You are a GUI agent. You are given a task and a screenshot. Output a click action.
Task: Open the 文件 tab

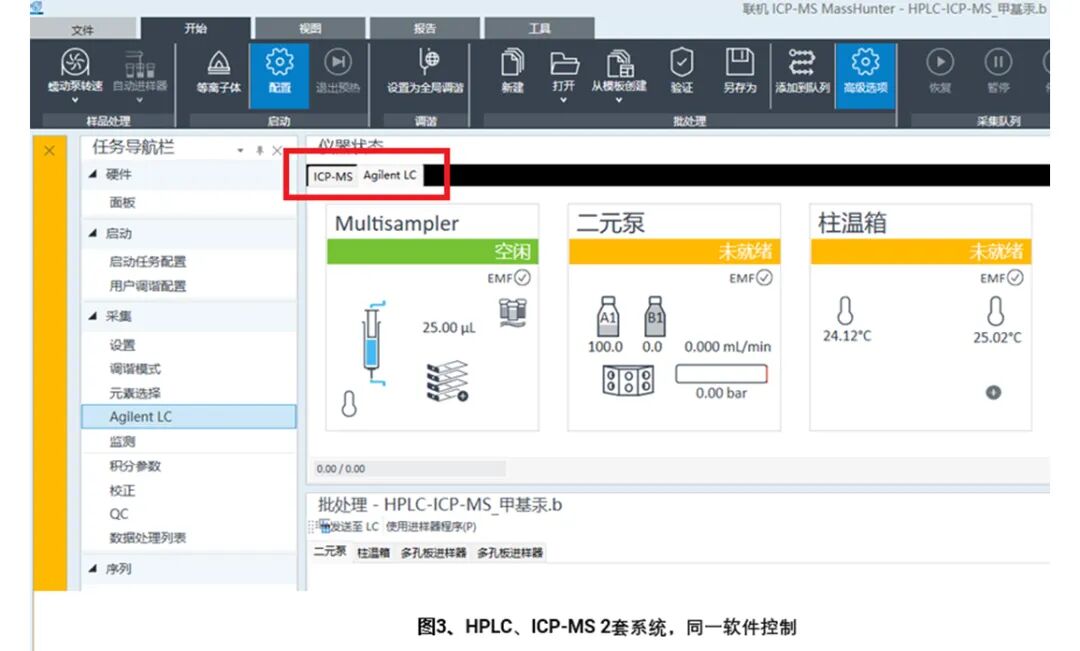coord(83,30)
